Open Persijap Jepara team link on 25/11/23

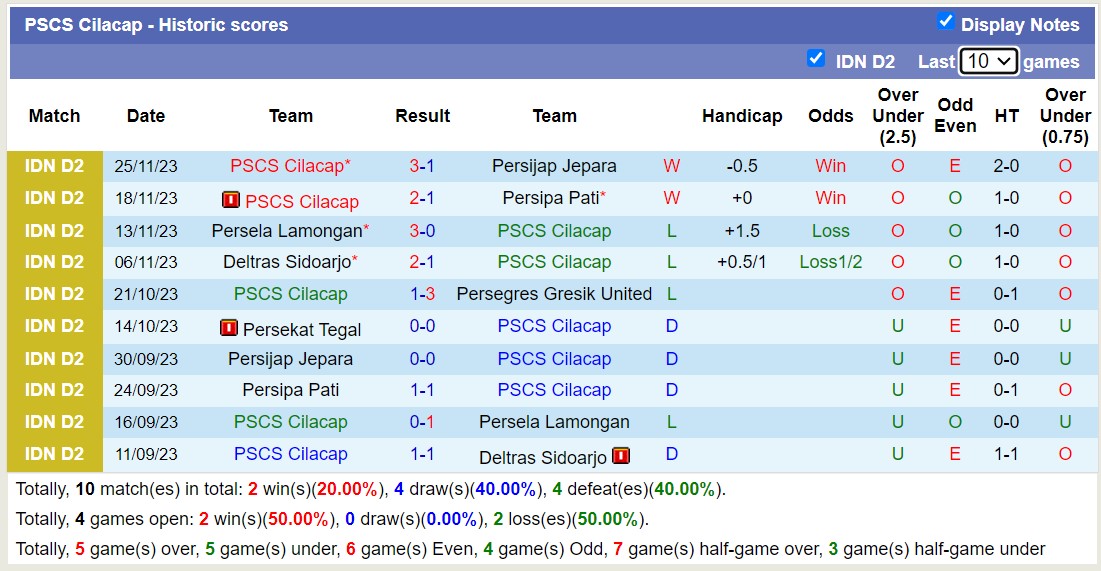pos(554,166)
